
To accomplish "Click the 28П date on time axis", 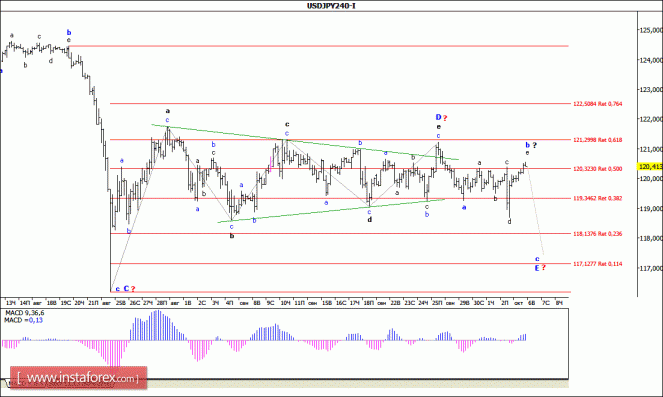I will point(162,303).
